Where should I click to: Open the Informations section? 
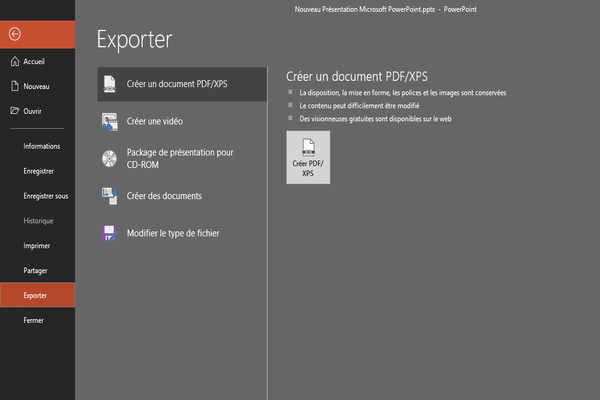tap(38, 146)
